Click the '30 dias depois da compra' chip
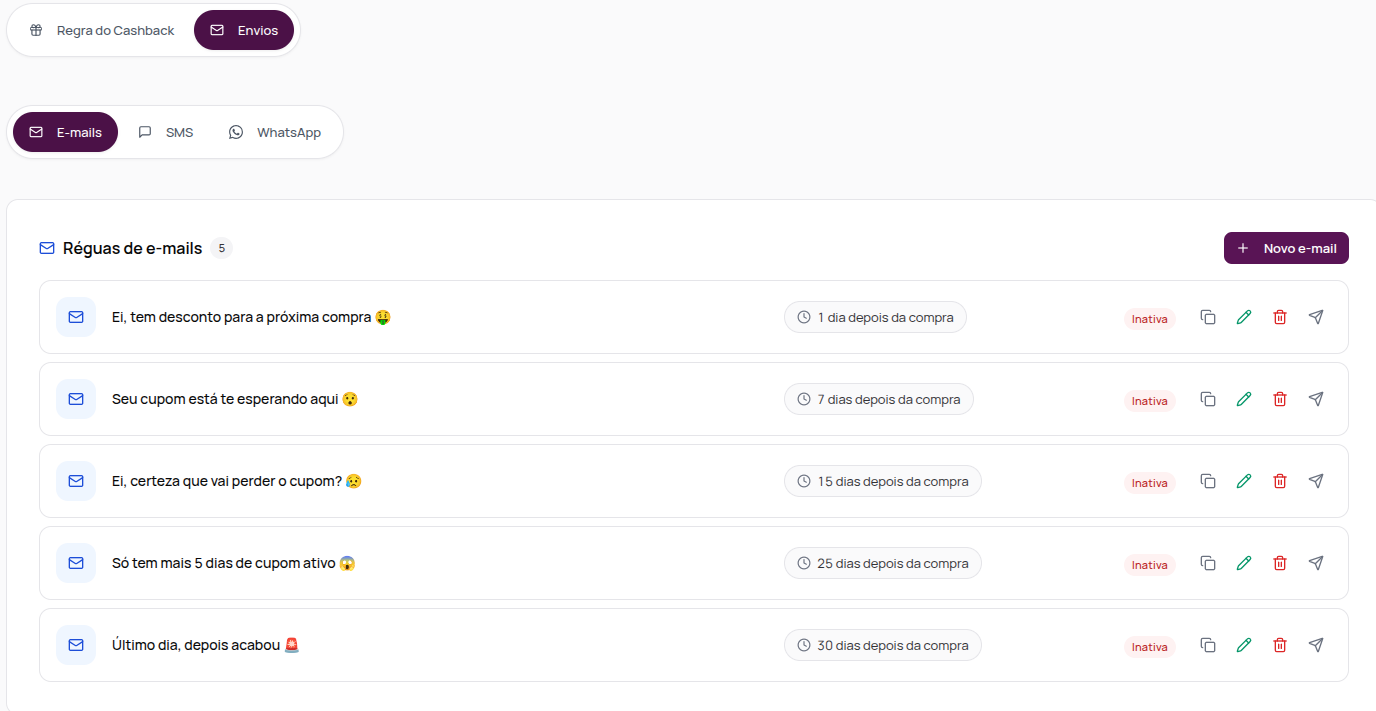This screenshot has height=711, width=1376. click(x=883, y=645)
